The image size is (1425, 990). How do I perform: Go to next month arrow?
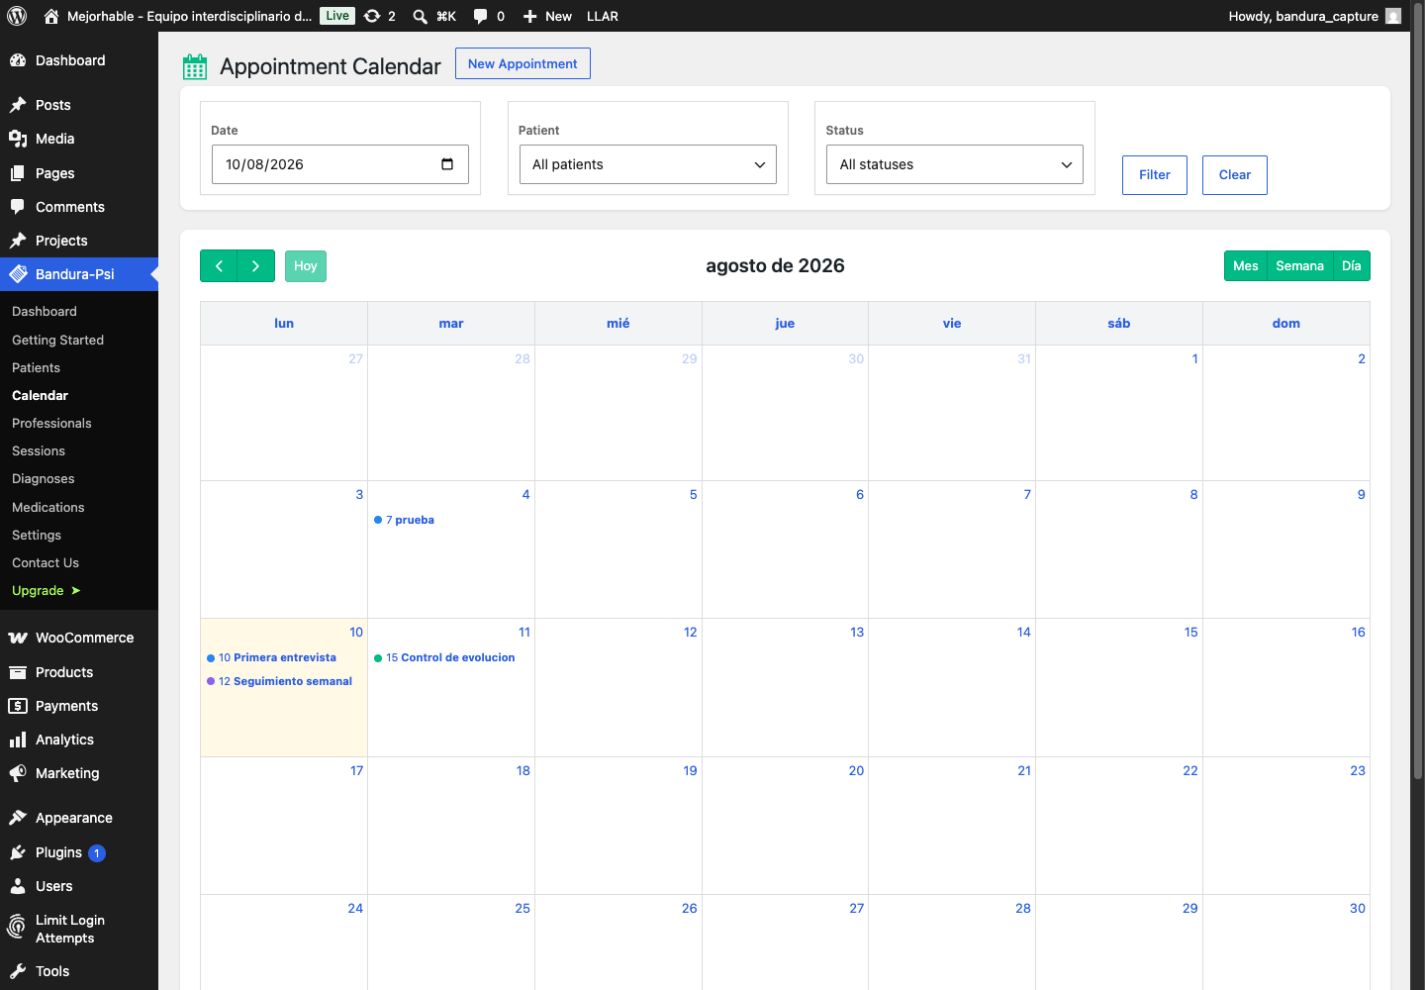[256, 266]
